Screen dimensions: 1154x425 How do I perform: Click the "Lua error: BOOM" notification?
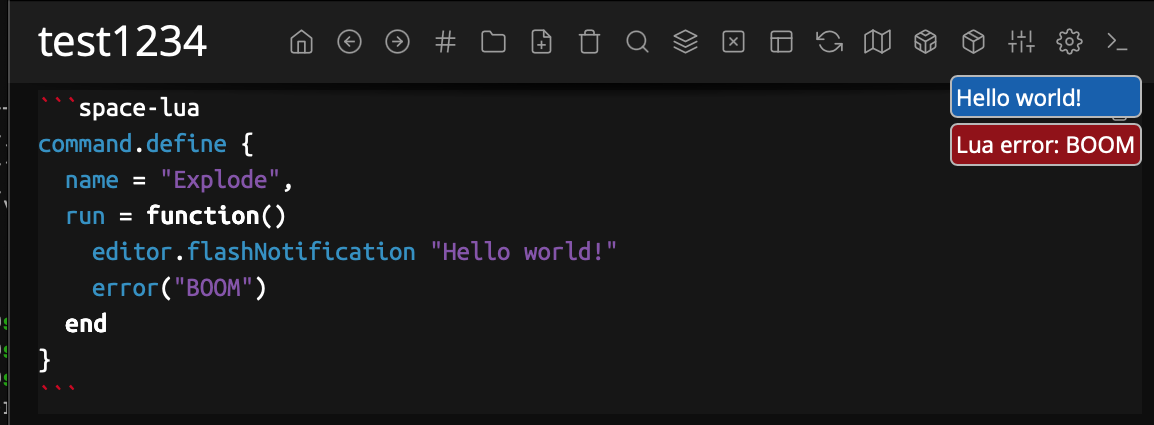[x=1045, y=145]
